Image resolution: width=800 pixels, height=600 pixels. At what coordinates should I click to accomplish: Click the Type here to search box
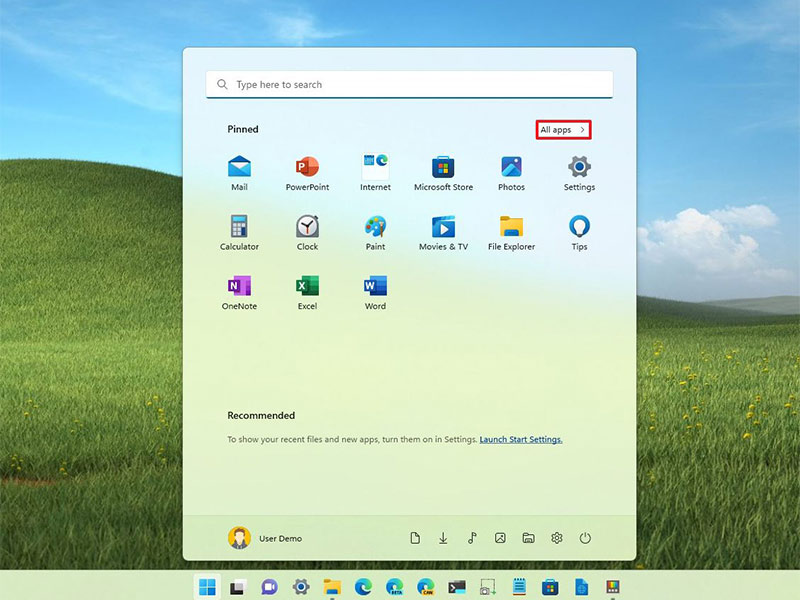(x=409, y=84)
